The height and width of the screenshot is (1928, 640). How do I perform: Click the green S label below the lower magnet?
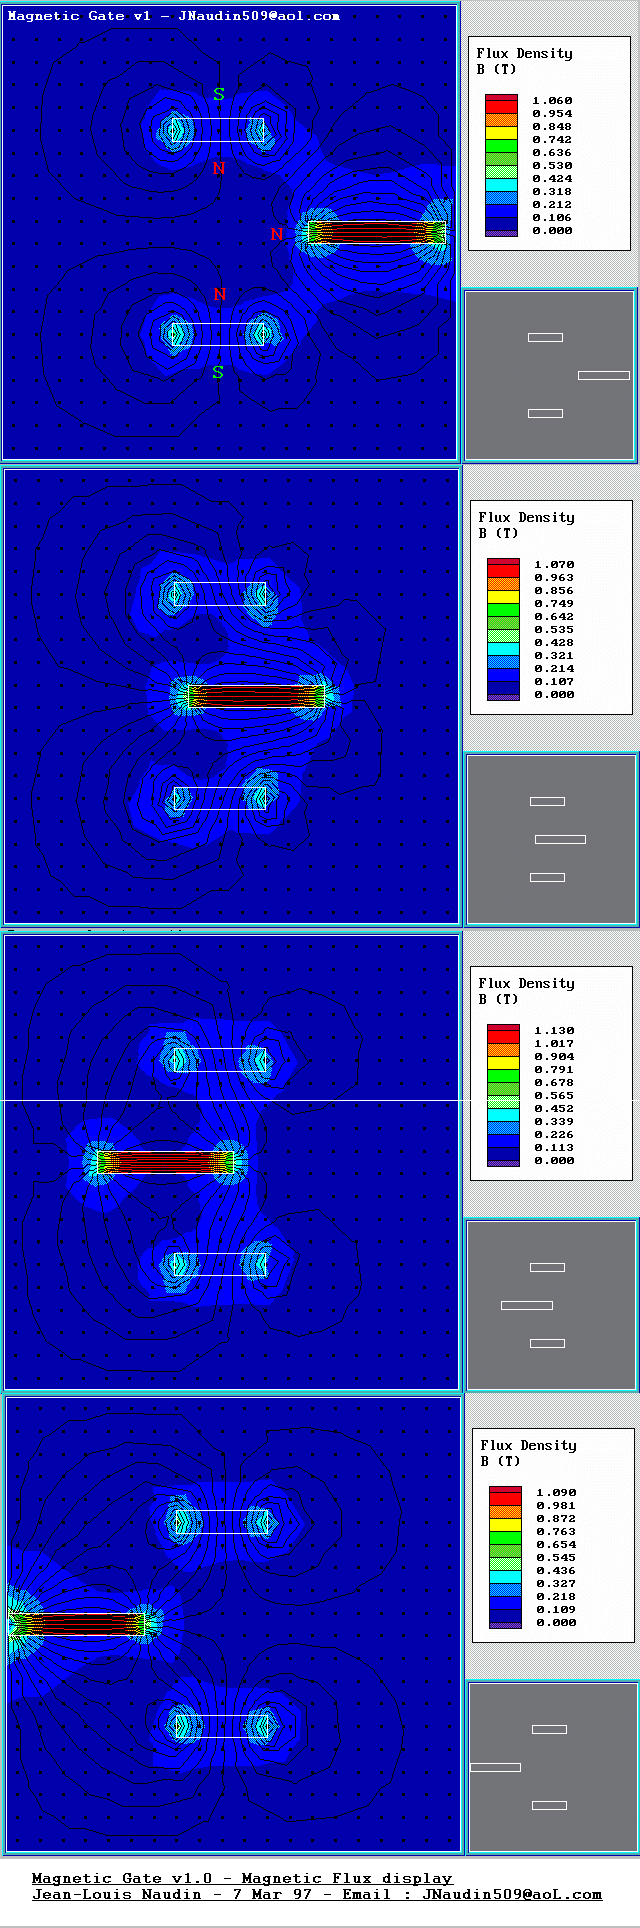pos(219,373)
